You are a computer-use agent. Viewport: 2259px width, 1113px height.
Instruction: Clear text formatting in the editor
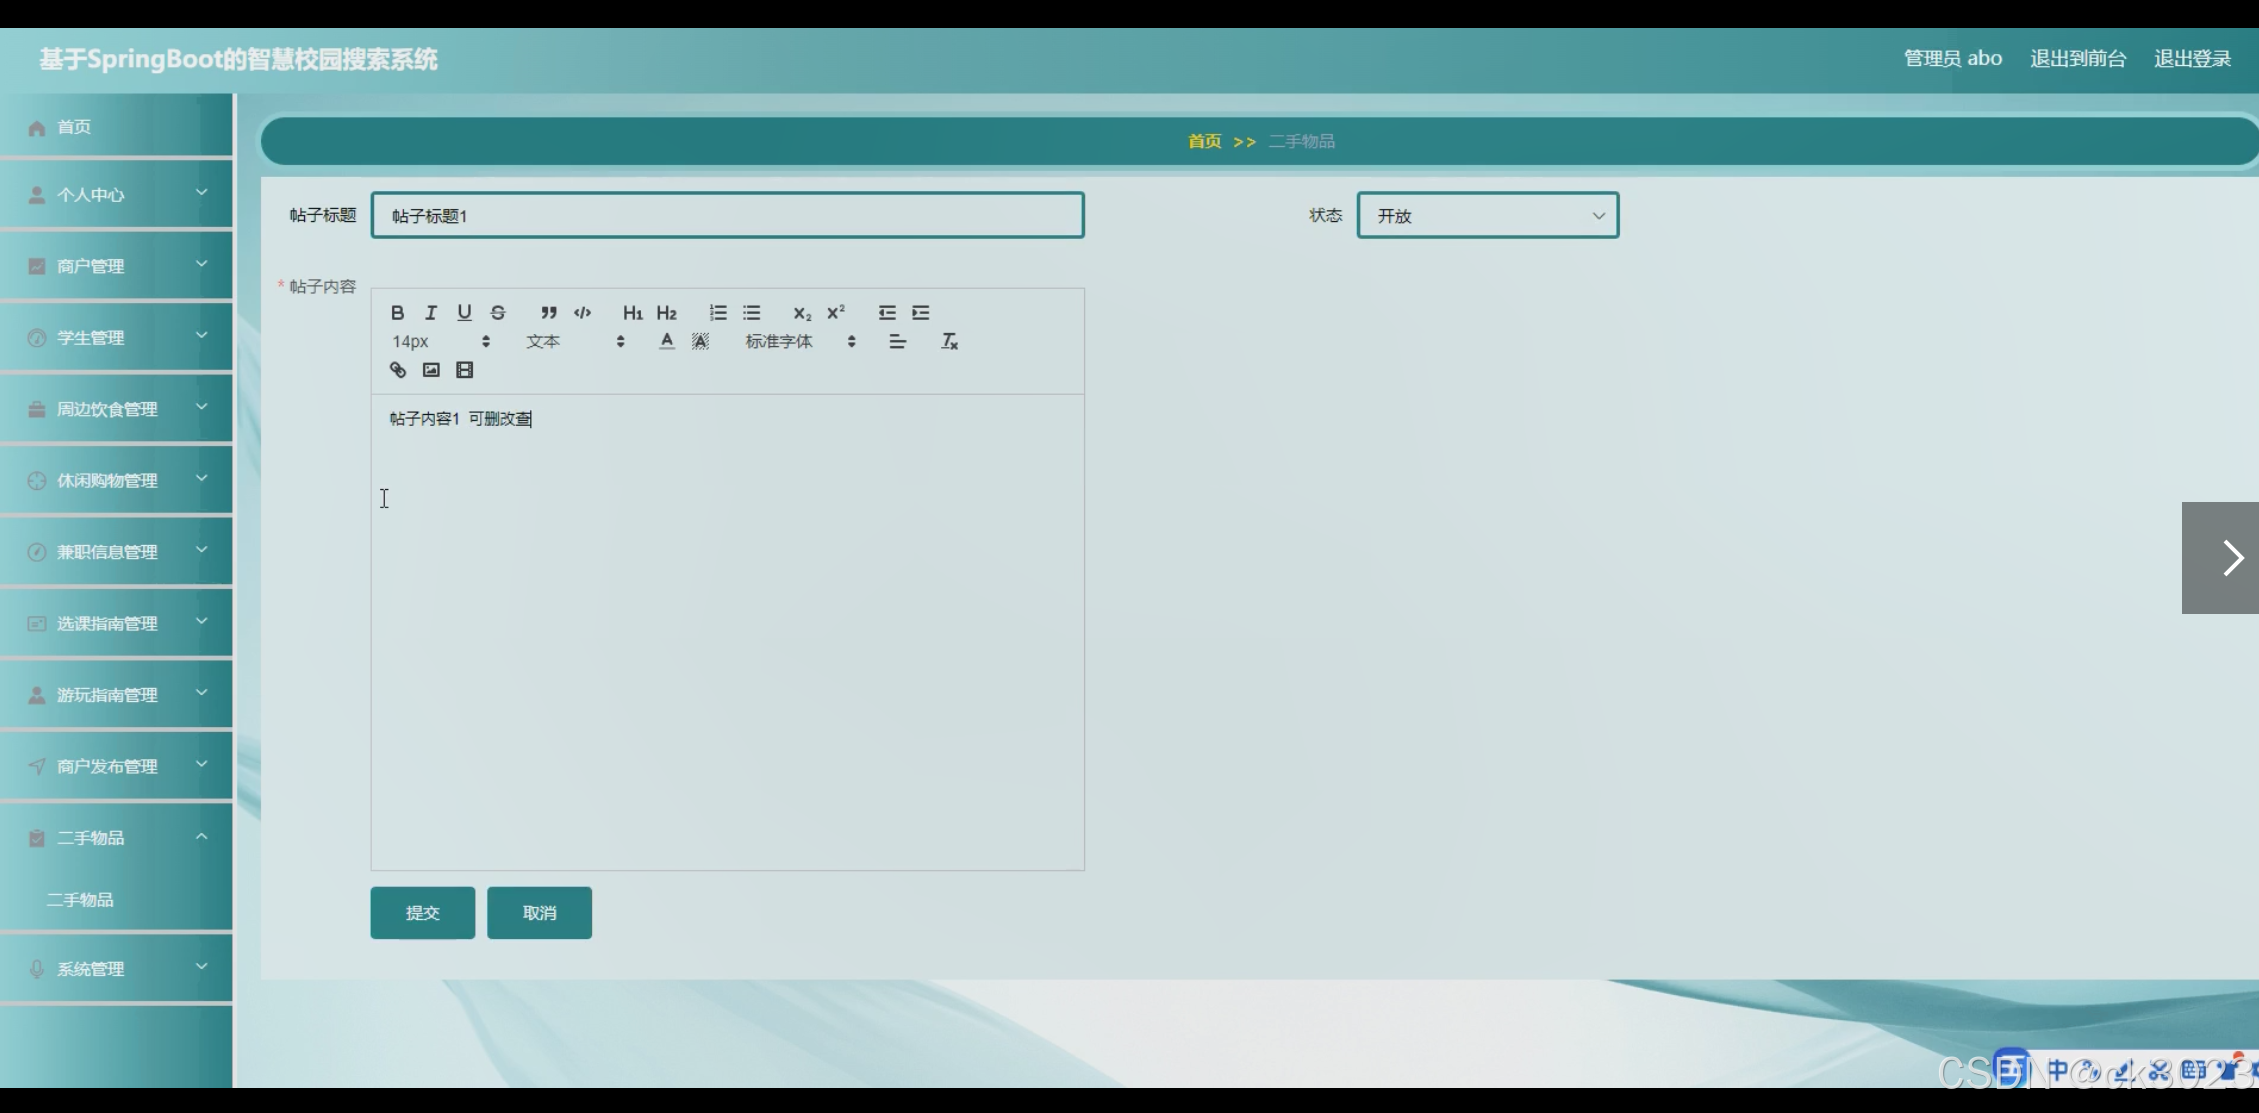949,341
